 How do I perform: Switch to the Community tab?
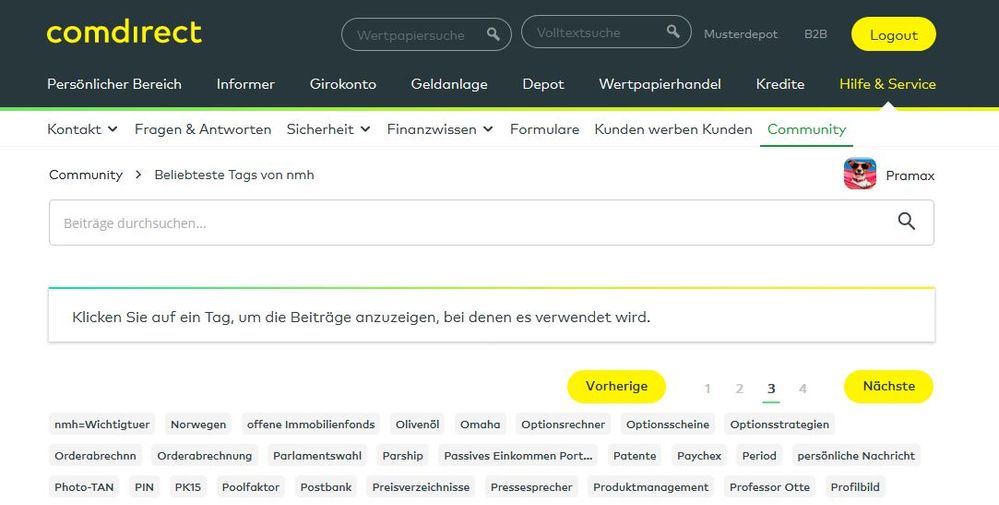806,129
